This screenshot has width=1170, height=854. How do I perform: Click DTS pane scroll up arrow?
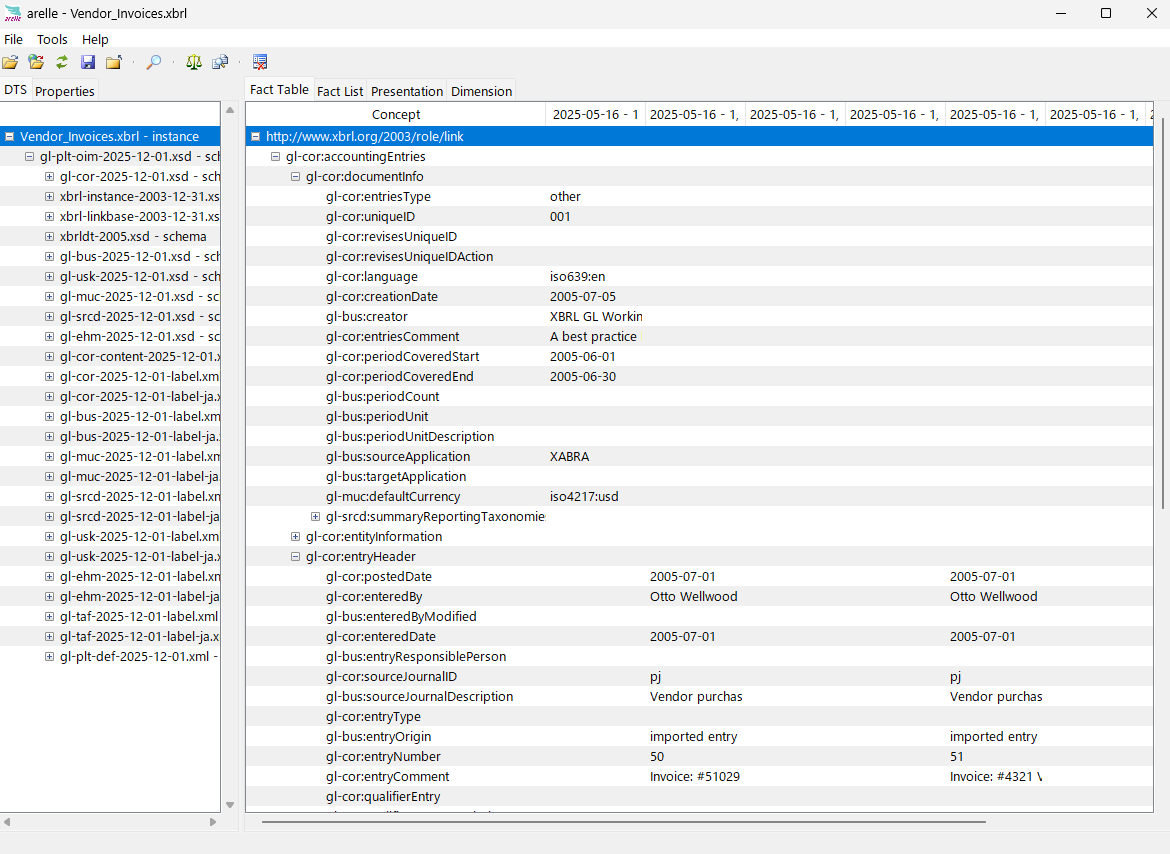coord(230,110)
